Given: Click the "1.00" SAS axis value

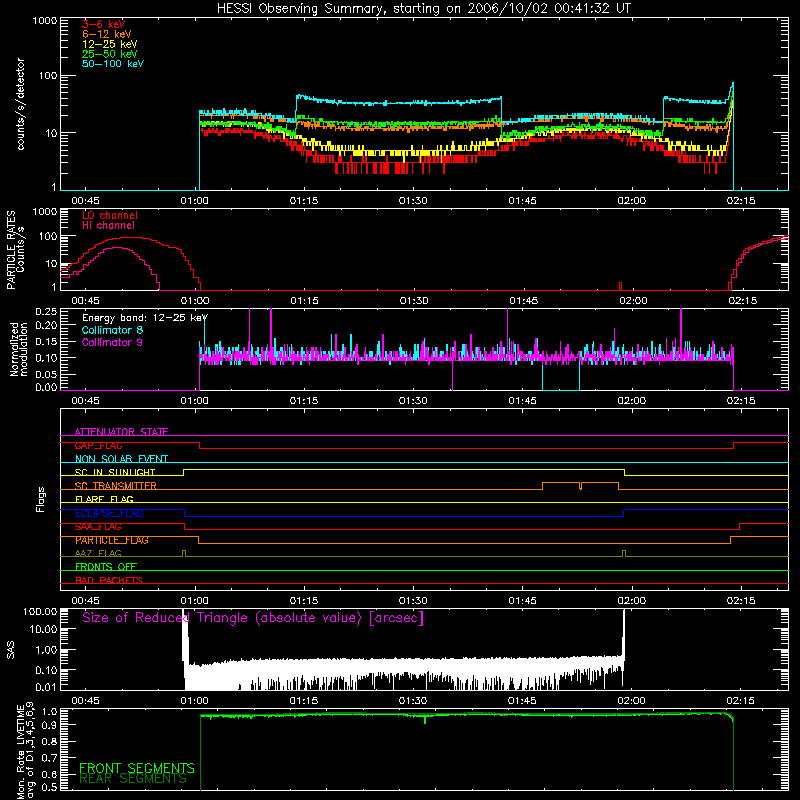Looking at the screenshot, I should point(46,650).
